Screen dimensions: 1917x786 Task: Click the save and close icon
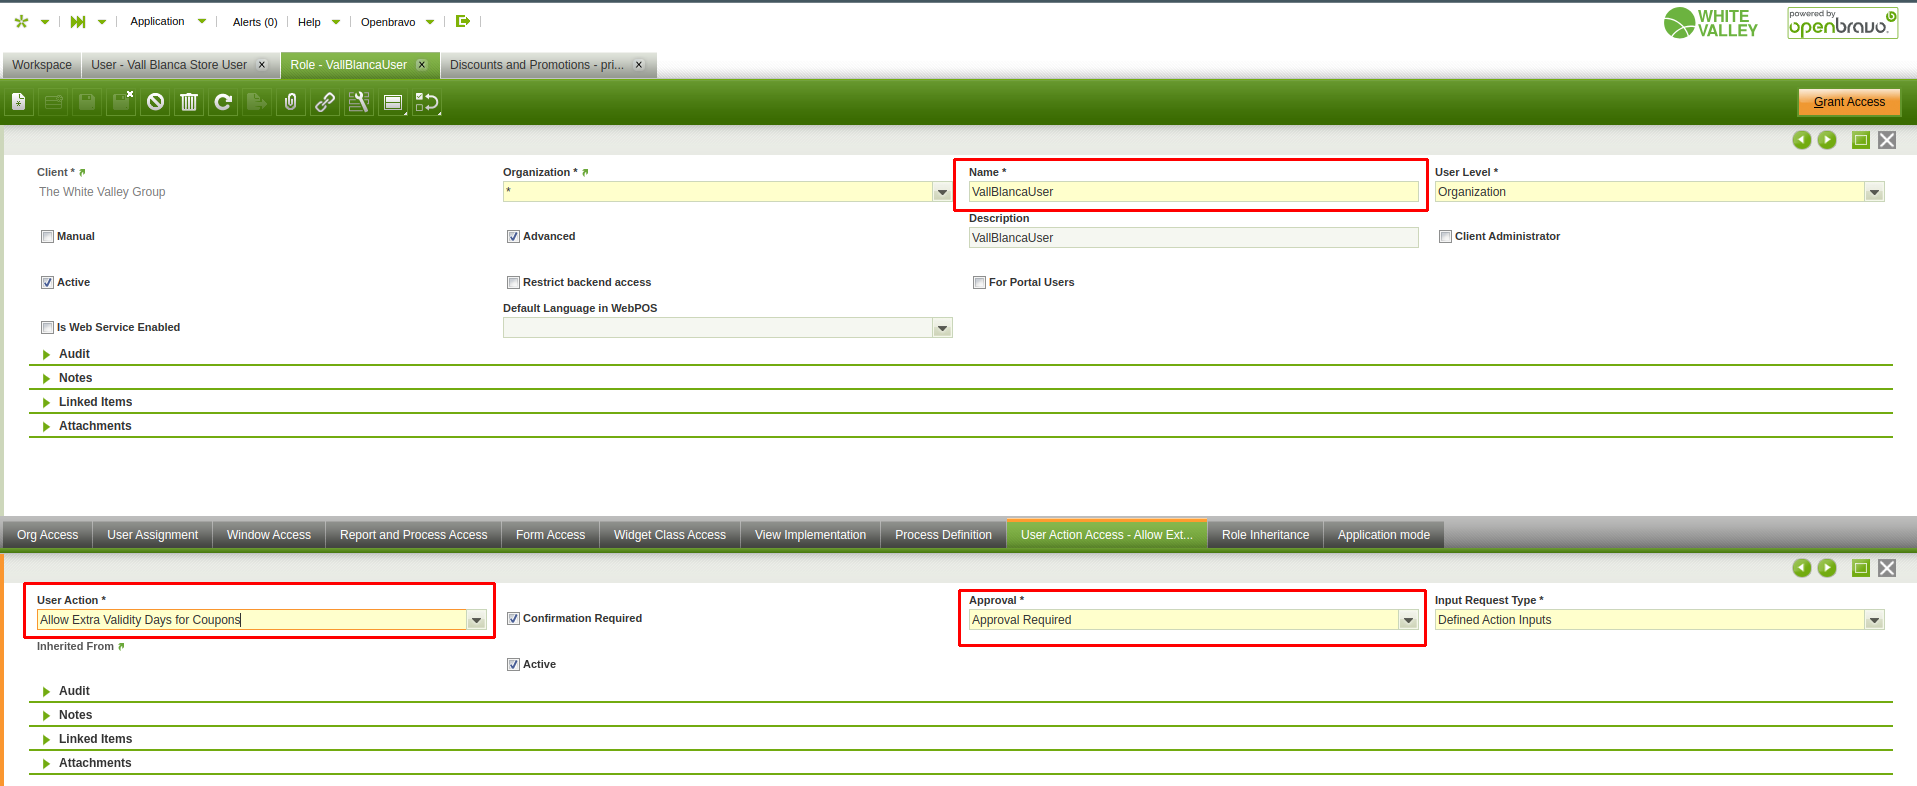coord(121,102)
